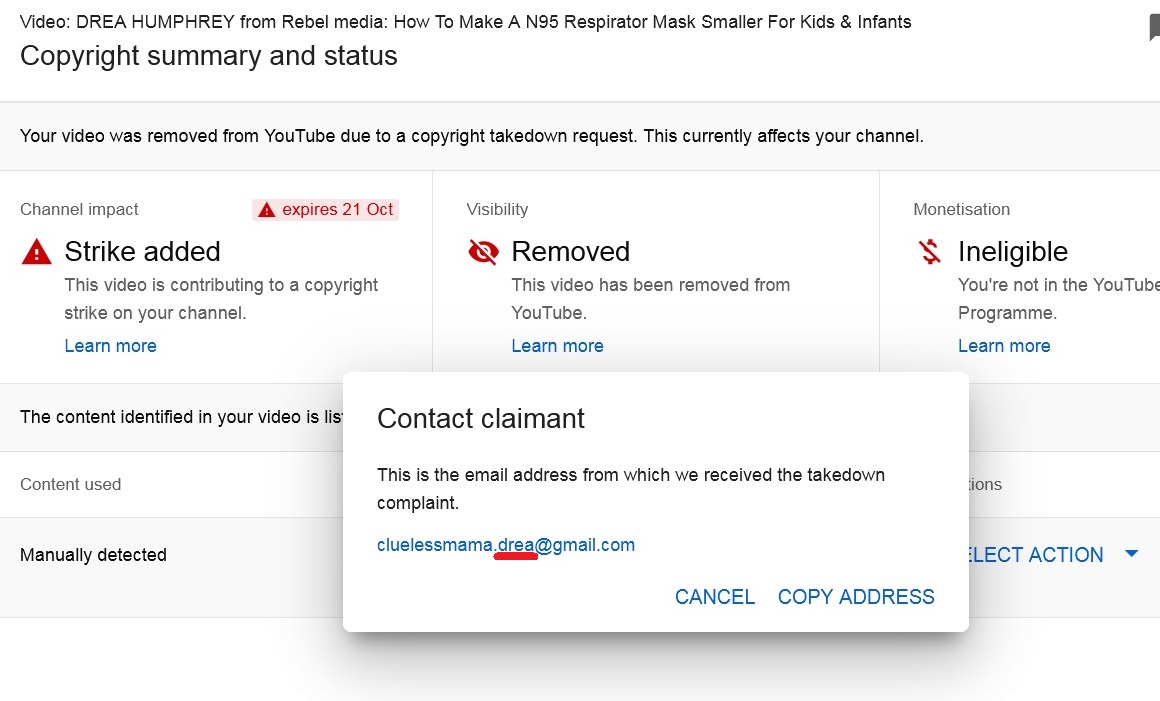Click the Select Action dropdown arrow
The width and height of the screenshot is (1160, 701).
(1131, 554)
